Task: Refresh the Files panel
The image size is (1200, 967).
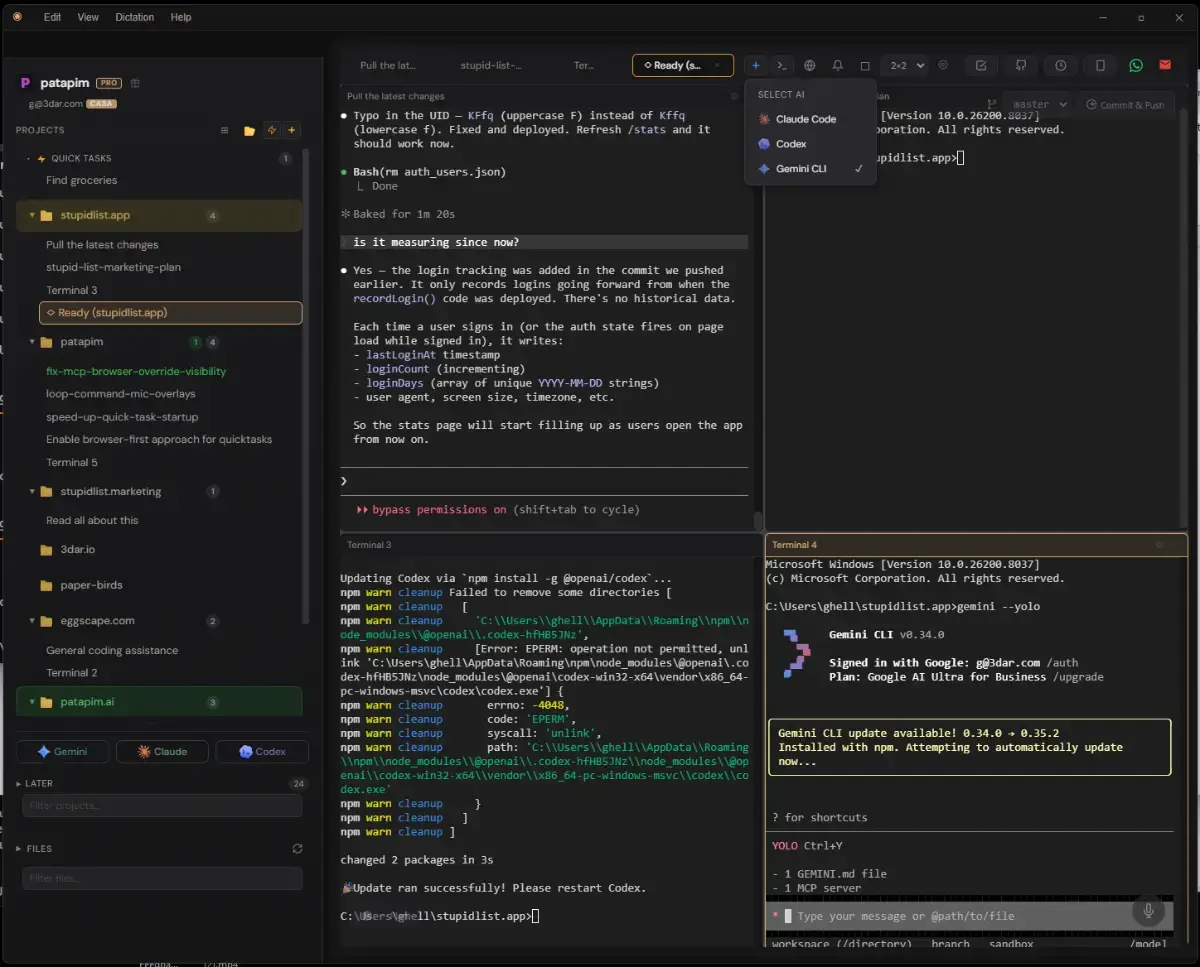Action: 297,849
